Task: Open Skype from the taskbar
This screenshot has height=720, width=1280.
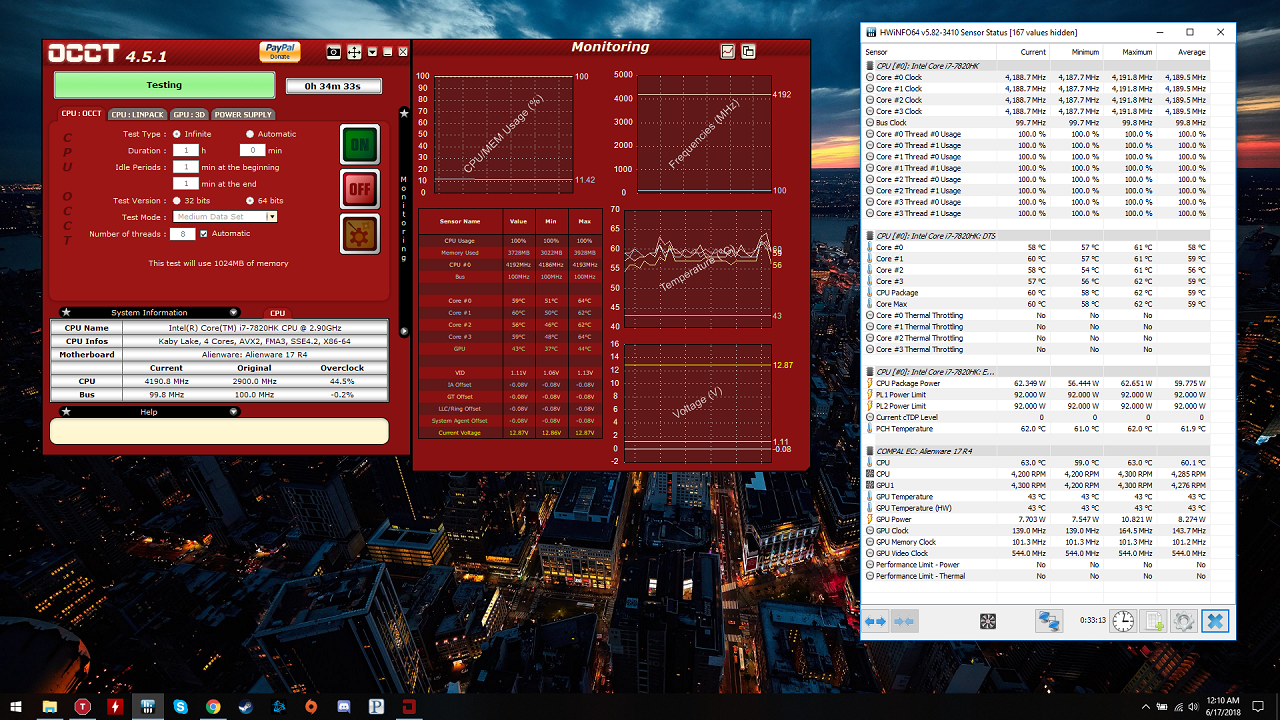Action: (x=180, y=706)
